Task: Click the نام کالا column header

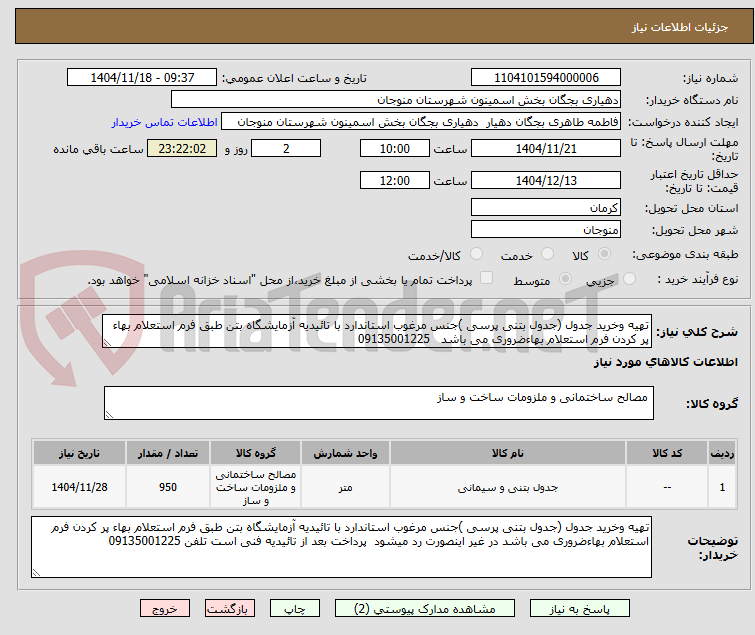Action: pos(508,453)
